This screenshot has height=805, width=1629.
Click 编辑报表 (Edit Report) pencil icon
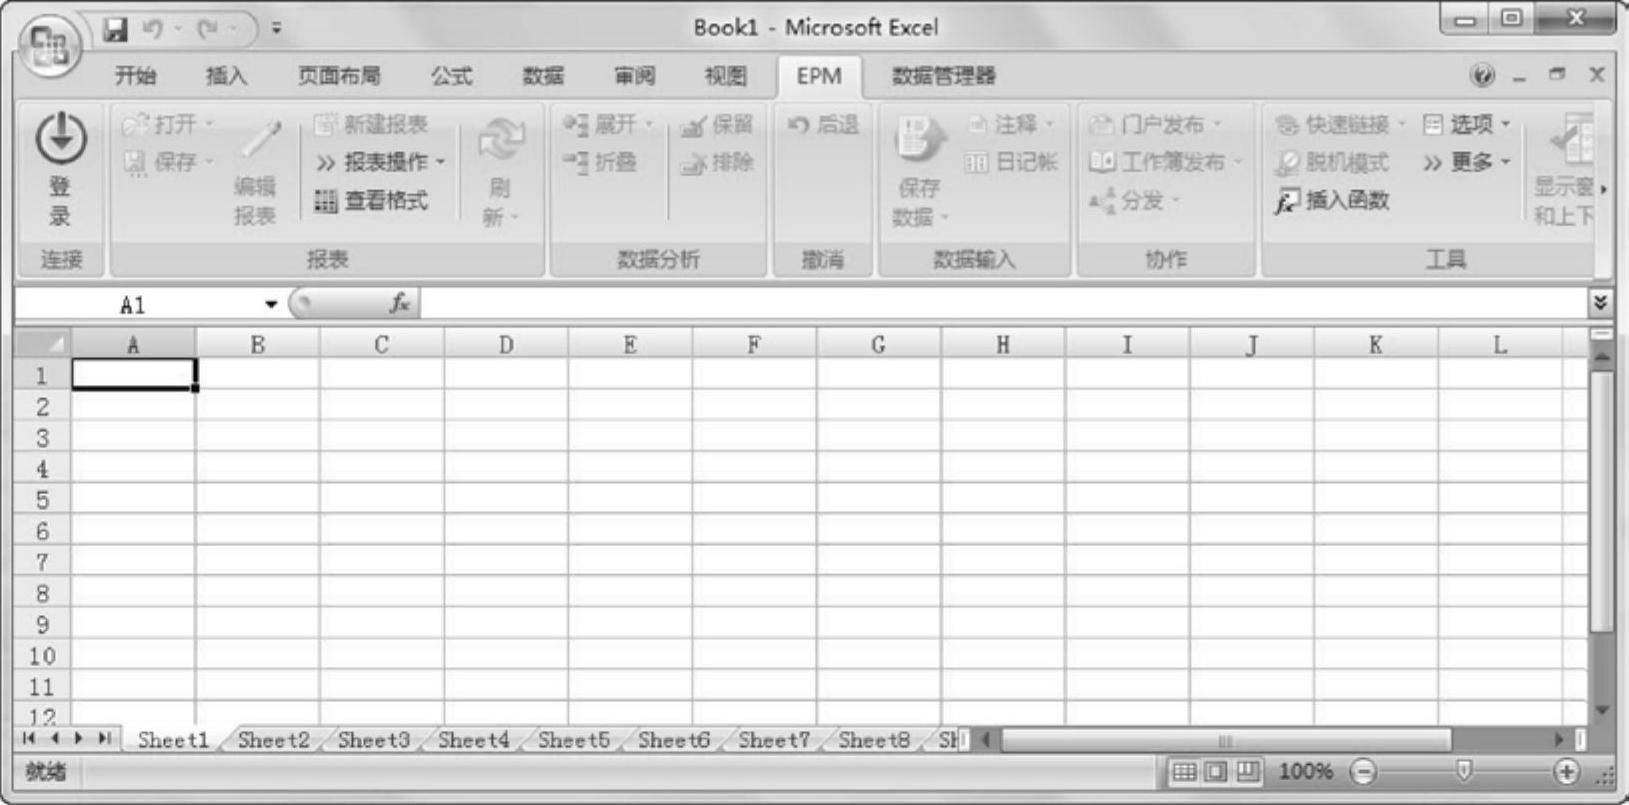(259, 139)
